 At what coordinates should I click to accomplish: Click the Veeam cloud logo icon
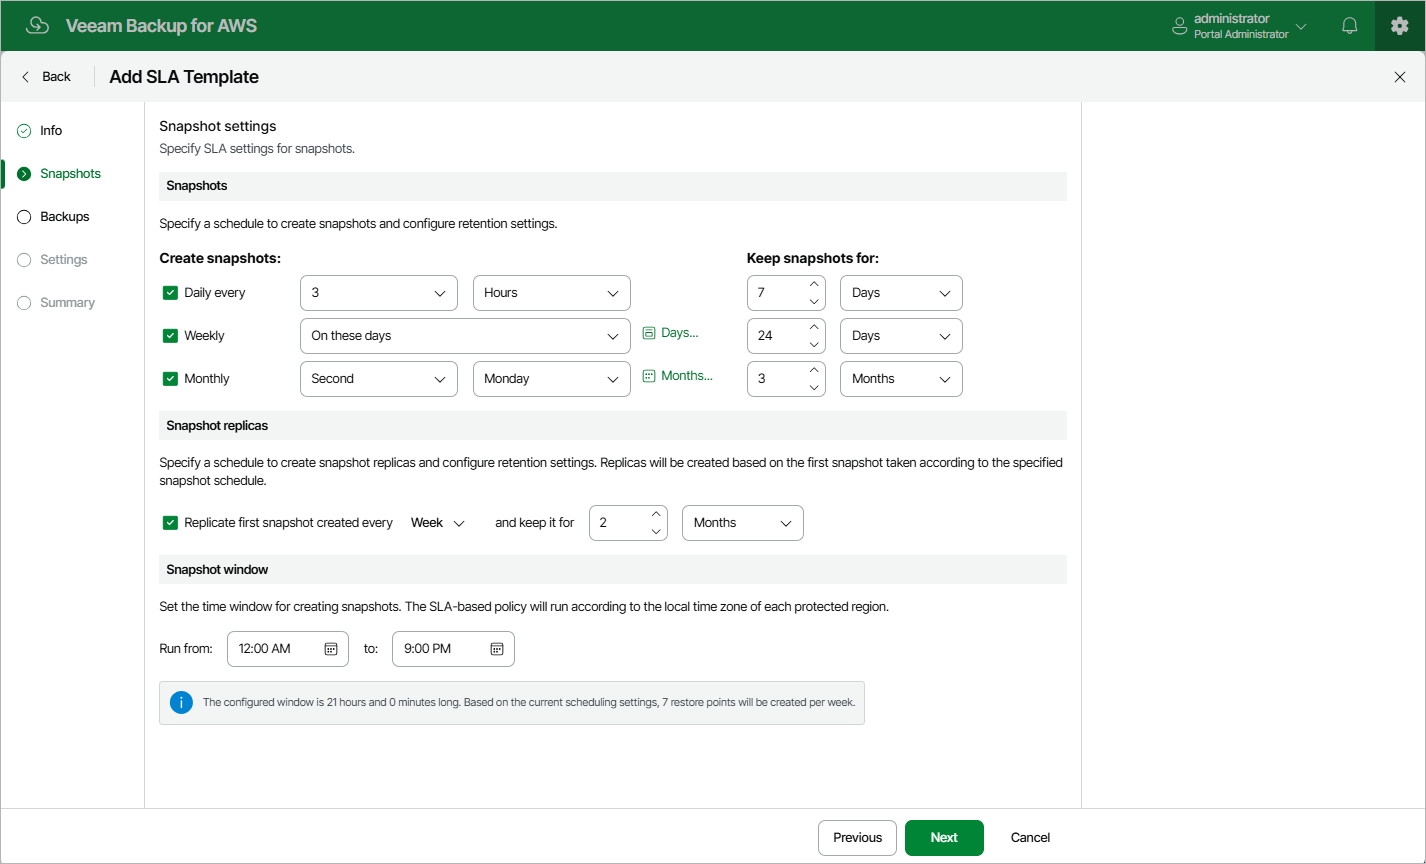(x=37, y=26)
